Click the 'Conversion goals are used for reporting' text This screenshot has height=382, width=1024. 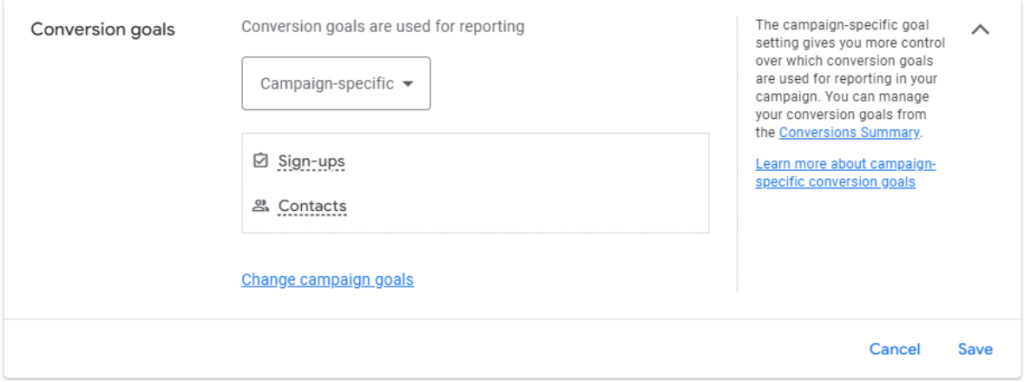[x=383, y=27]
